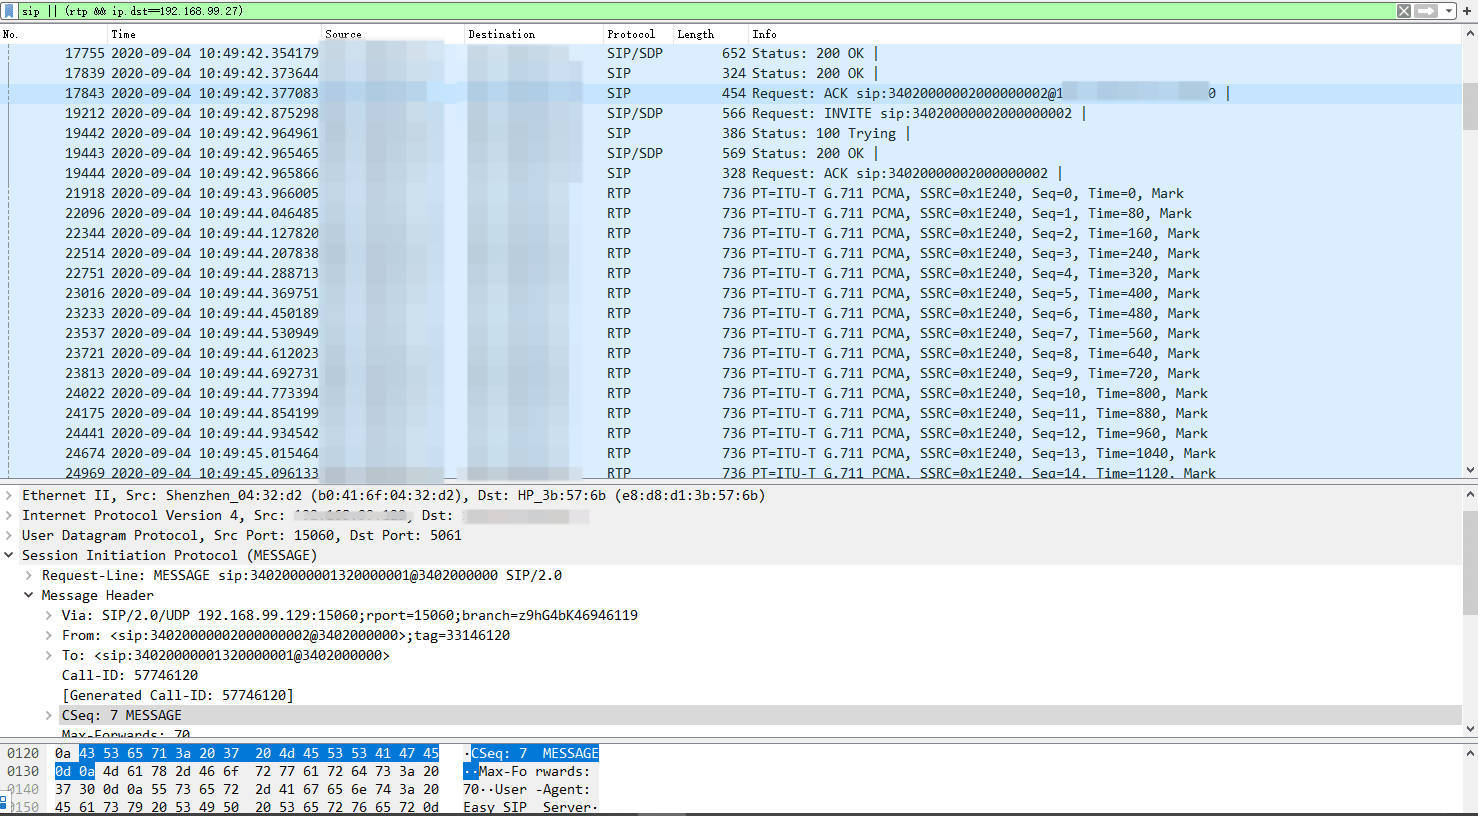Select RTP packet 21918 with Seq=0
Image resolution: width=1478 pixels, height=816 pixels.
pos(730,193)
